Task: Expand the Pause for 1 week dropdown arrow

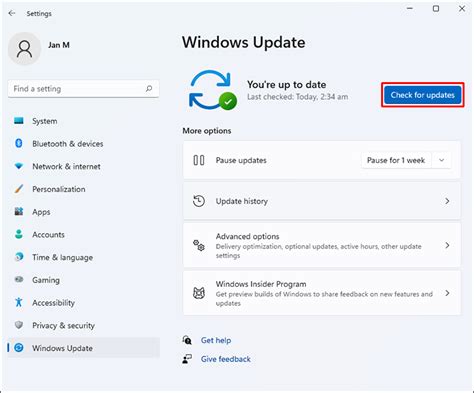Action: point(442,160)
